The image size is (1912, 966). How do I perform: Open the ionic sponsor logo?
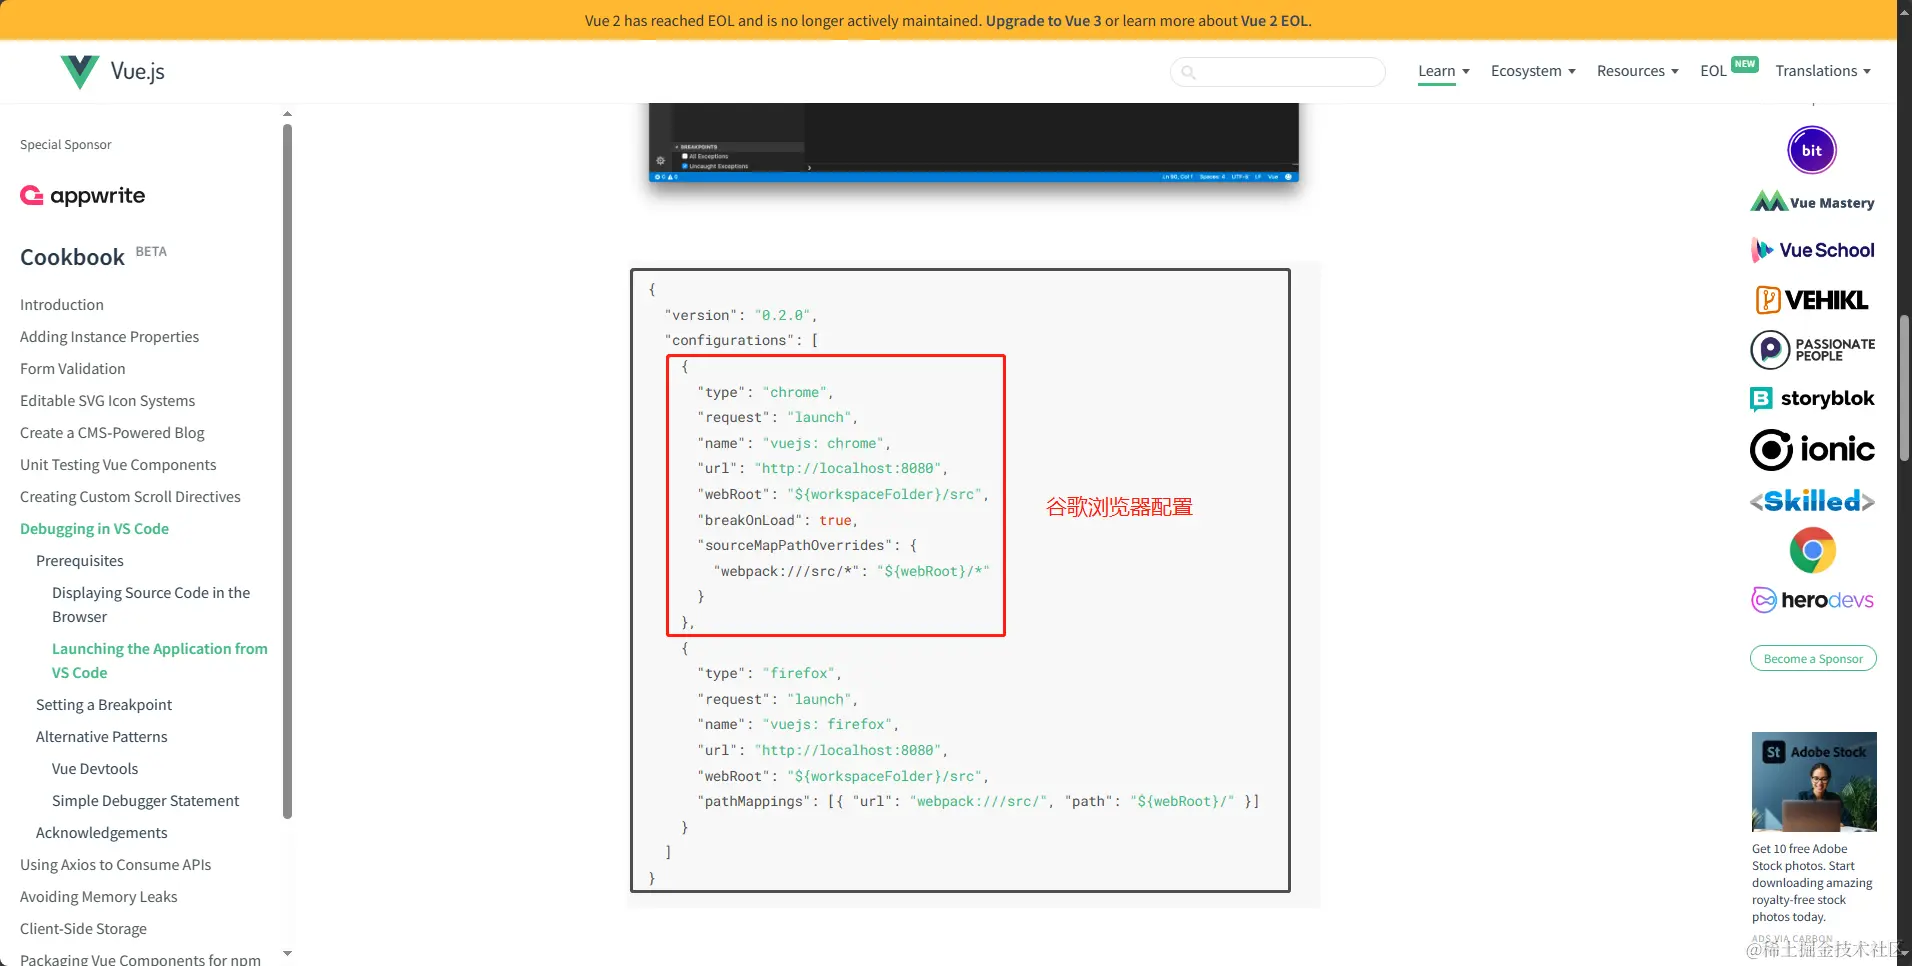[x=1812, y=450]
